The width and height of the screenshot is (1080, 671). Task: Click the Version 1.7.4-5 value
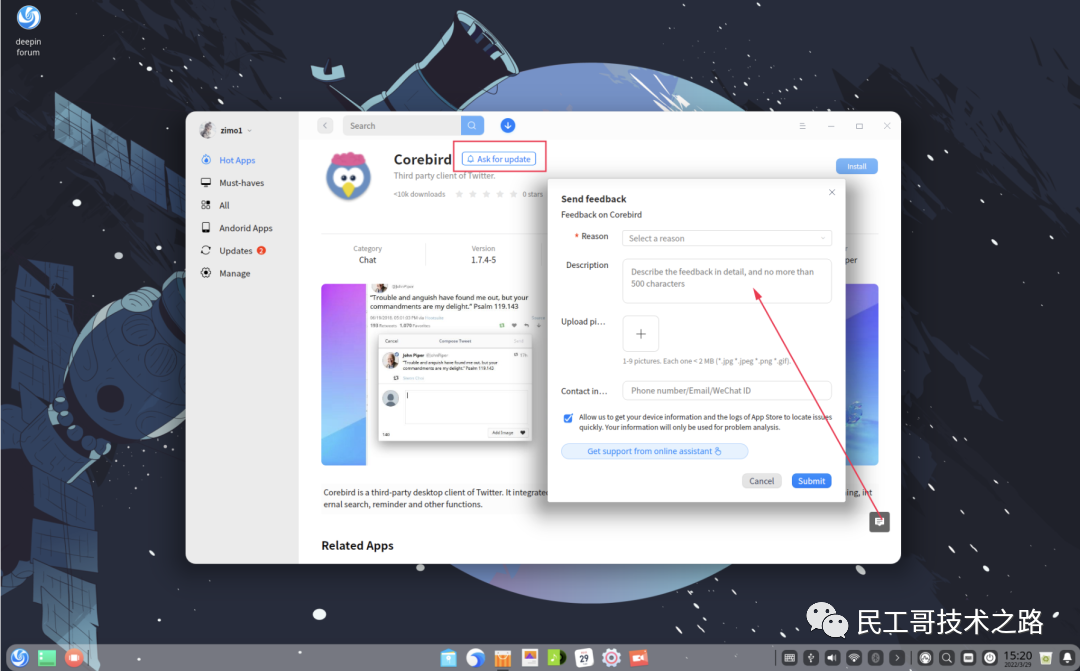[484, 260]
